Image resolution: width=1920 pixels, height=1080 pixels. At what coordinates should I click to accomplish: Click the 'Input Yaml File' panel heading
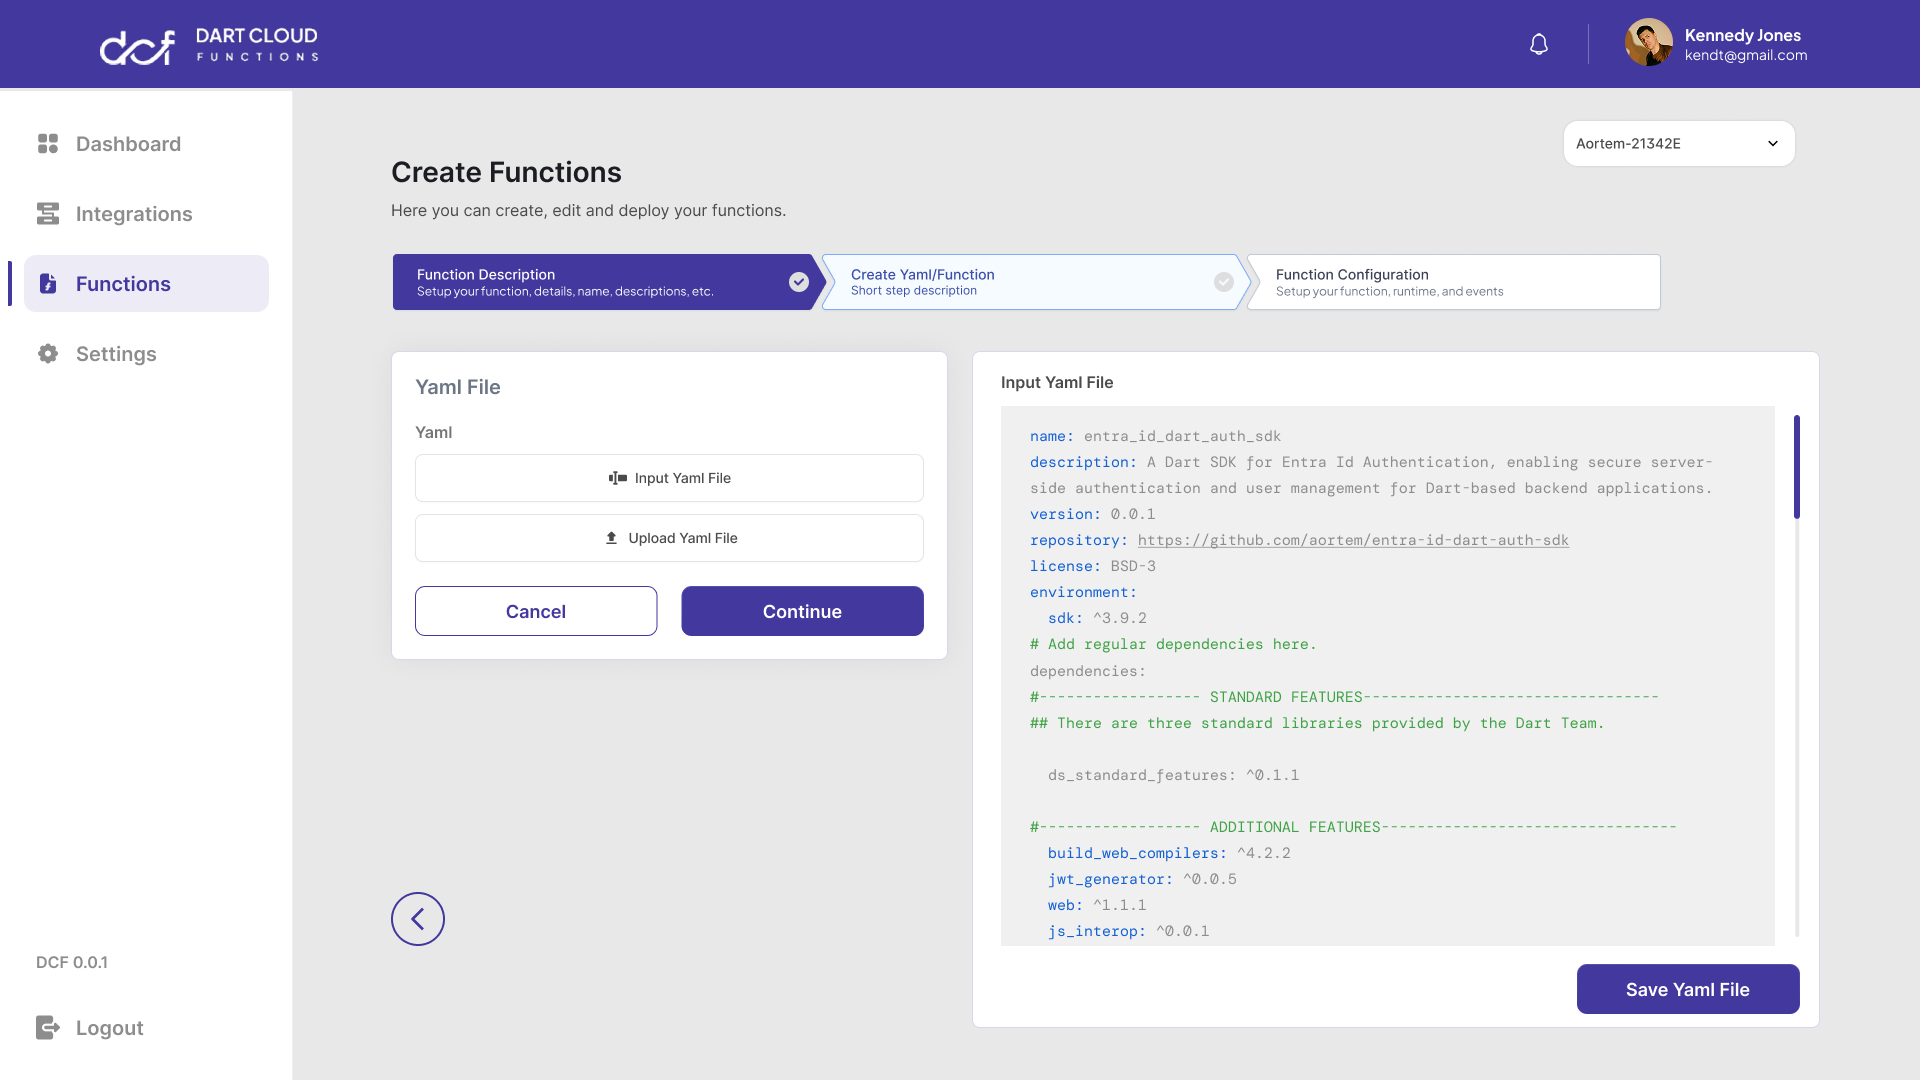point(1057,382)
